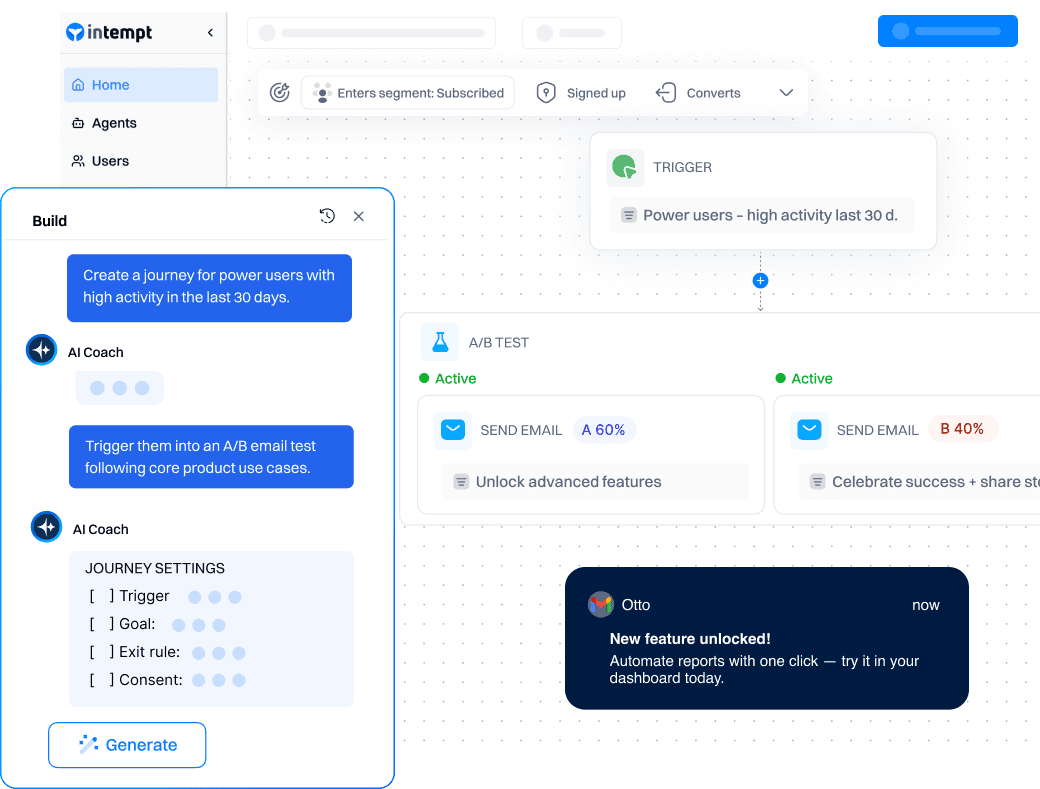Click the Generate button
The image size is (1040, 789).
[x=127, y=745]
